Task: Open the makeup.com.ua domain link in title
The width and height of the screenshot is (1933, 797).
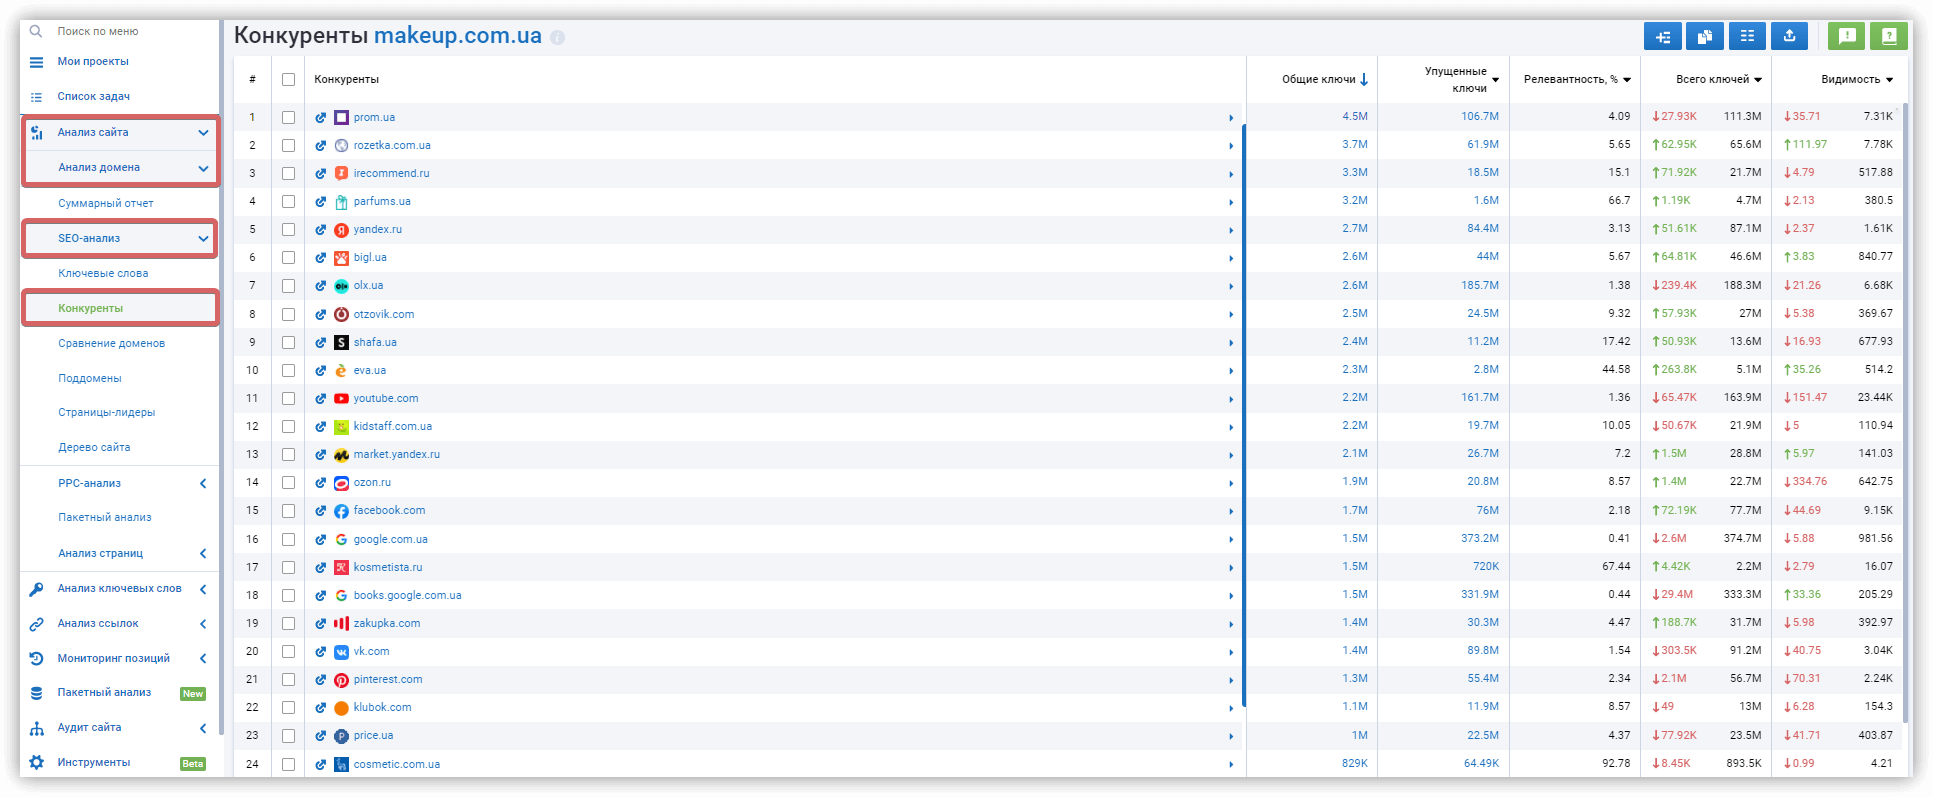Action: click(458, 36)
